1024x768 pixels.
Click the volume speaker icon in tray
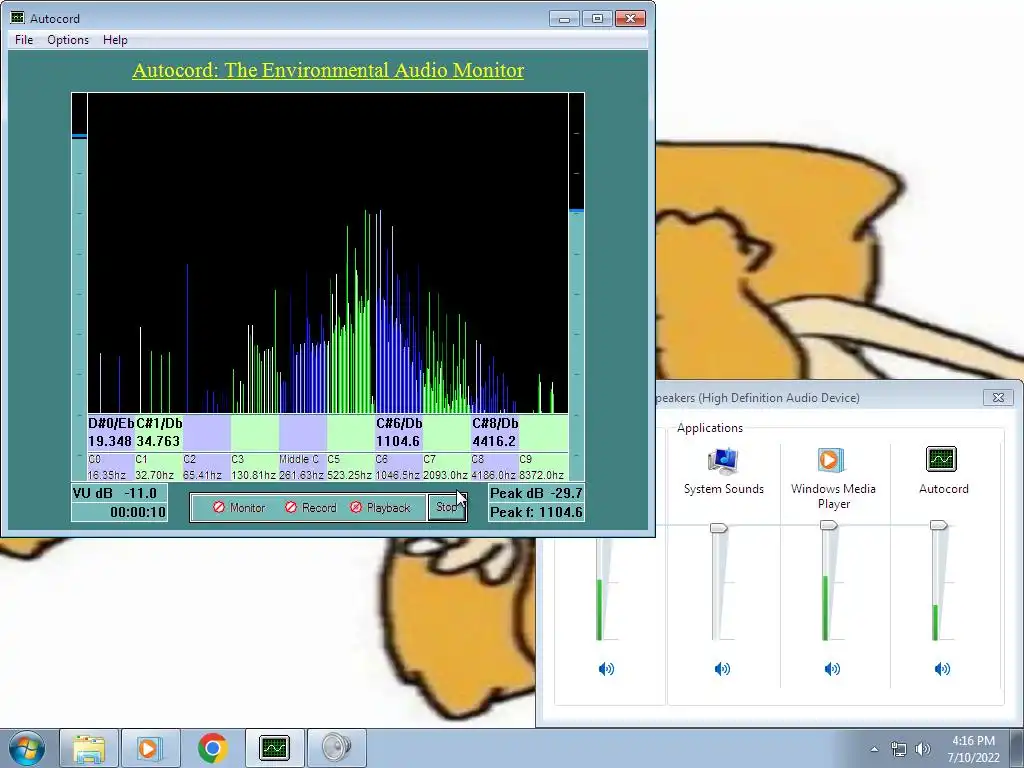pyautogui.click(x=923, y=749)
